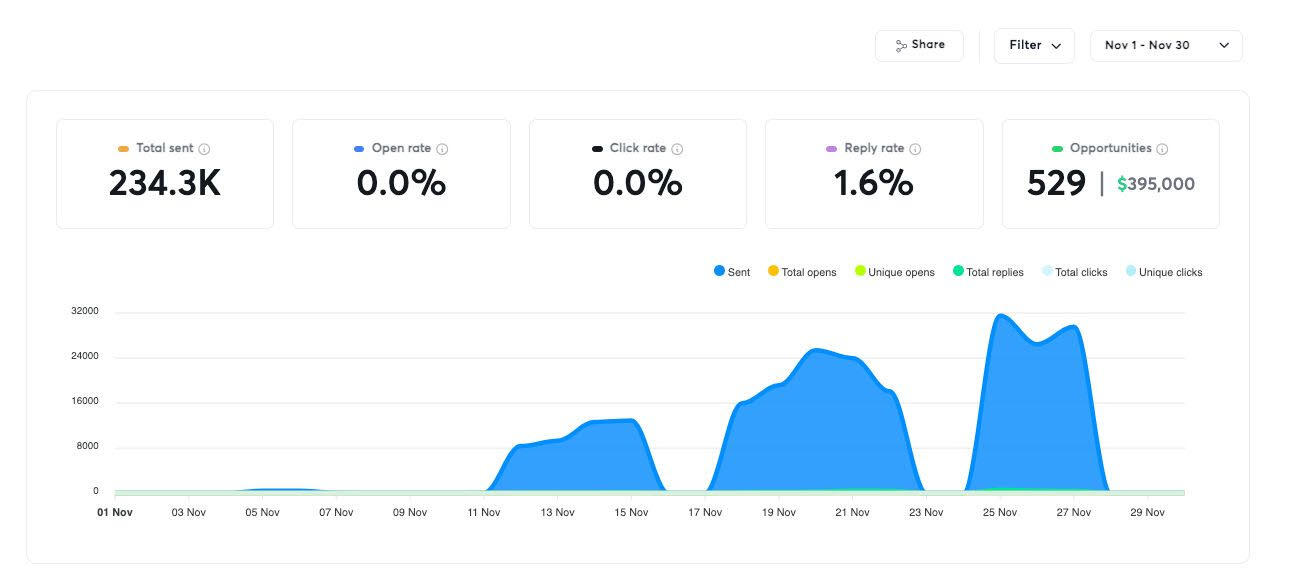Click the green Opportunities indicator pill

1057,149
